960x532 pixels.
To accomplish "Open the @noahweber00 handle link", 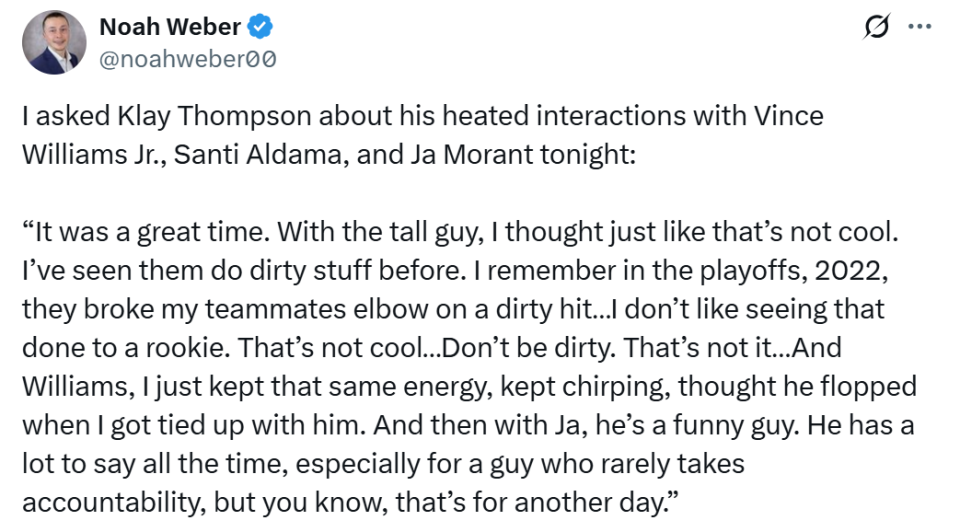I will pos(188,59).
